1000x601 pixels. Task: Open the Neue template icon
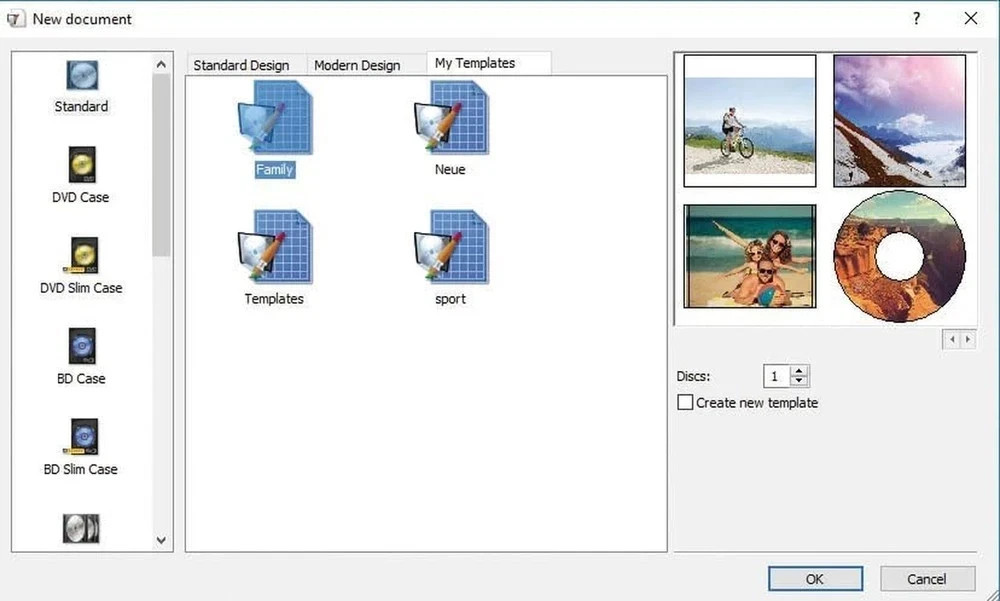pyautogui.click(x=450, y=119)
